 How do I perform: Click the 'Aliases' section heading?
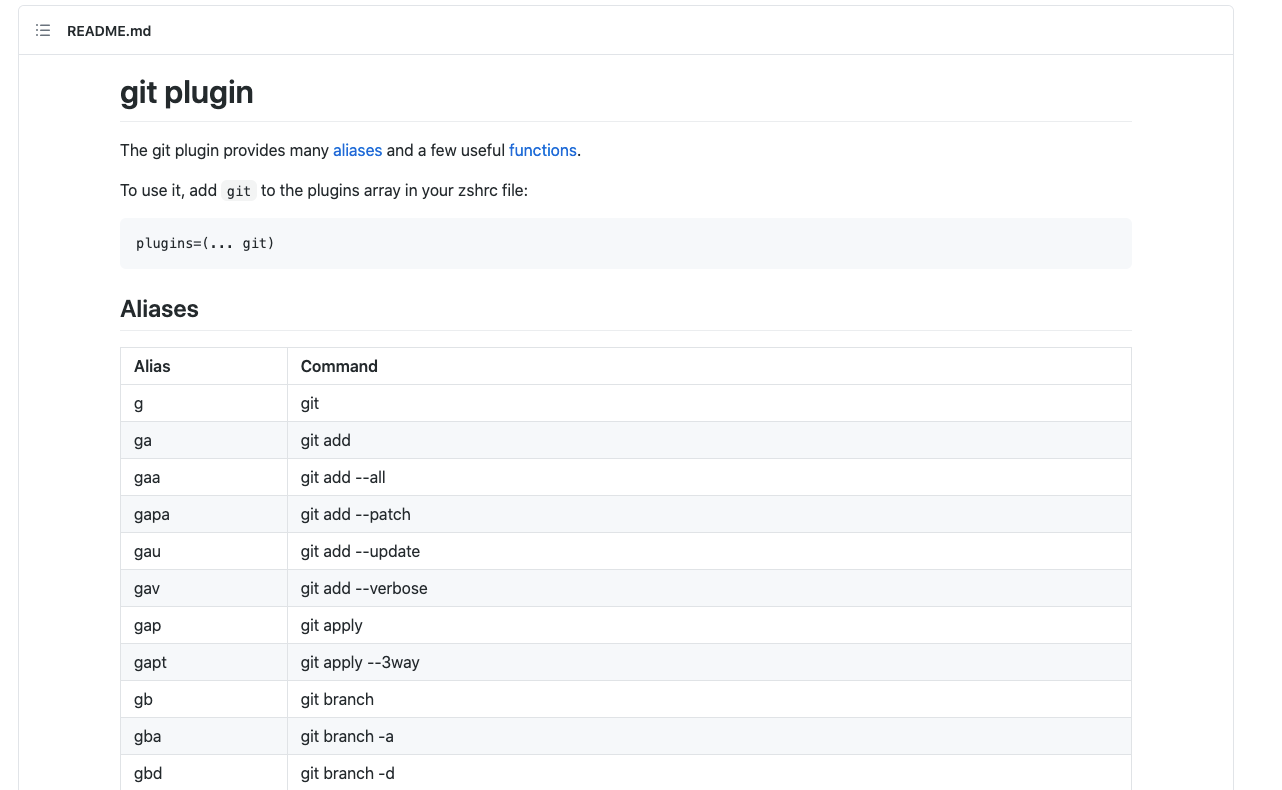160,309
